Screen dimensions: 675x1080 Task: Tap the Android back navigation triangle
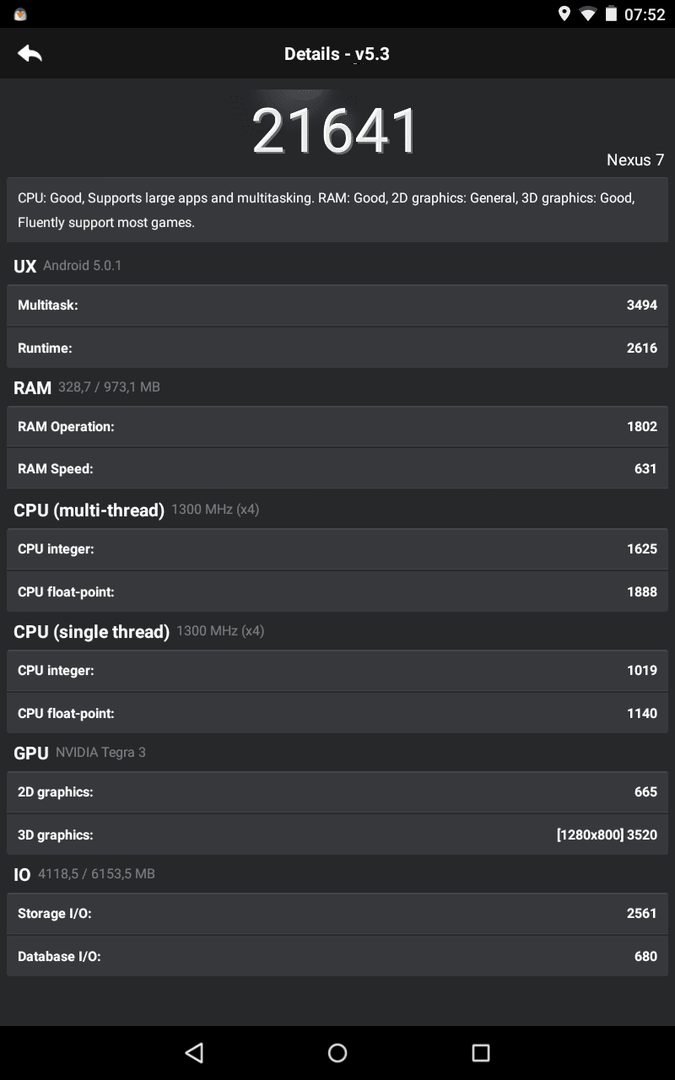point(194,1052)
